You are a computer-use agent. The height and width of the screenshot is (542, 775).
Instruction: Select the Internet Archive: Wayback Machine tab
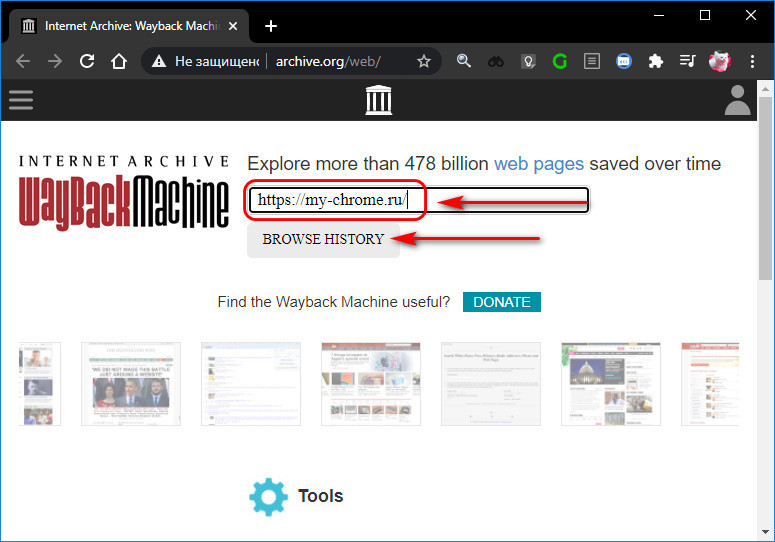(129, 26)
